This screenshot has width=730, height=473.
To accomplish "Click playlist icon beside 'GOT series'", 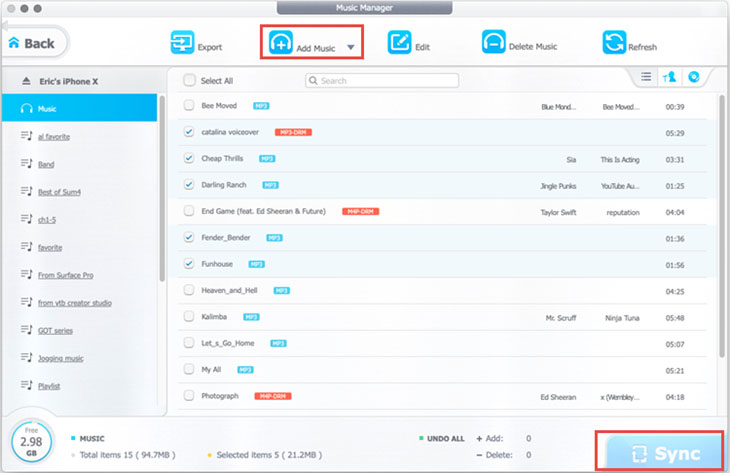I will click(27, 330).
